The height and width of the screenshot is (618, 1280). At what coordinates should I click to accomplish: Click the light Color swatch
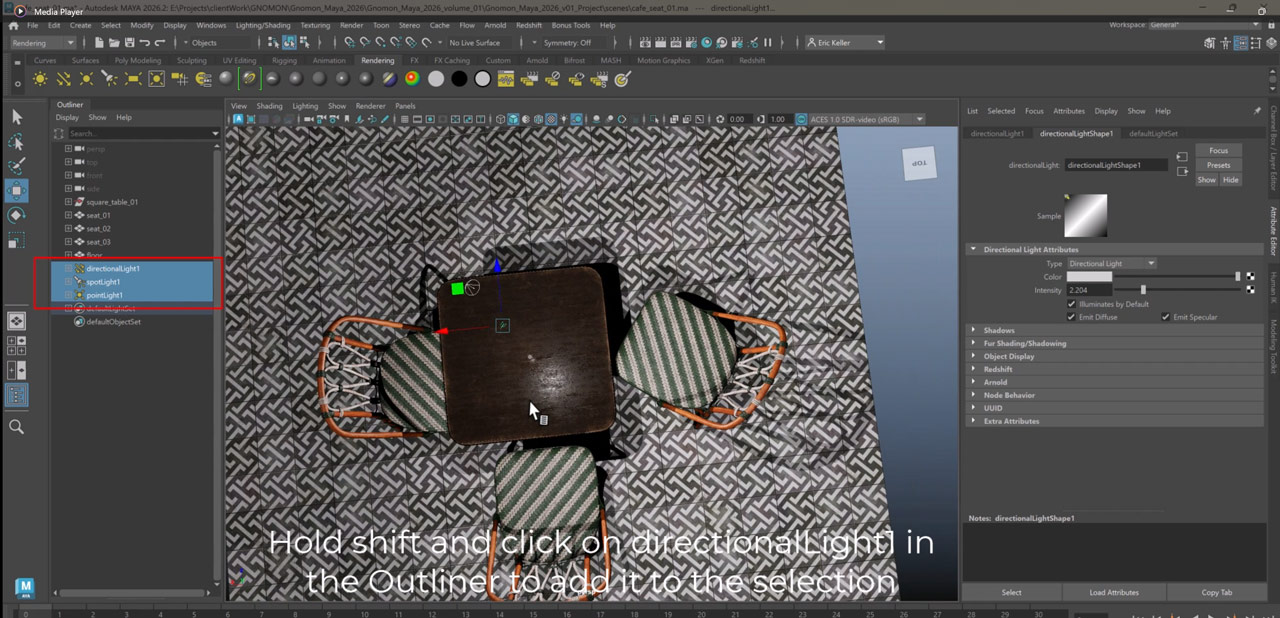tap(1089, 277)
